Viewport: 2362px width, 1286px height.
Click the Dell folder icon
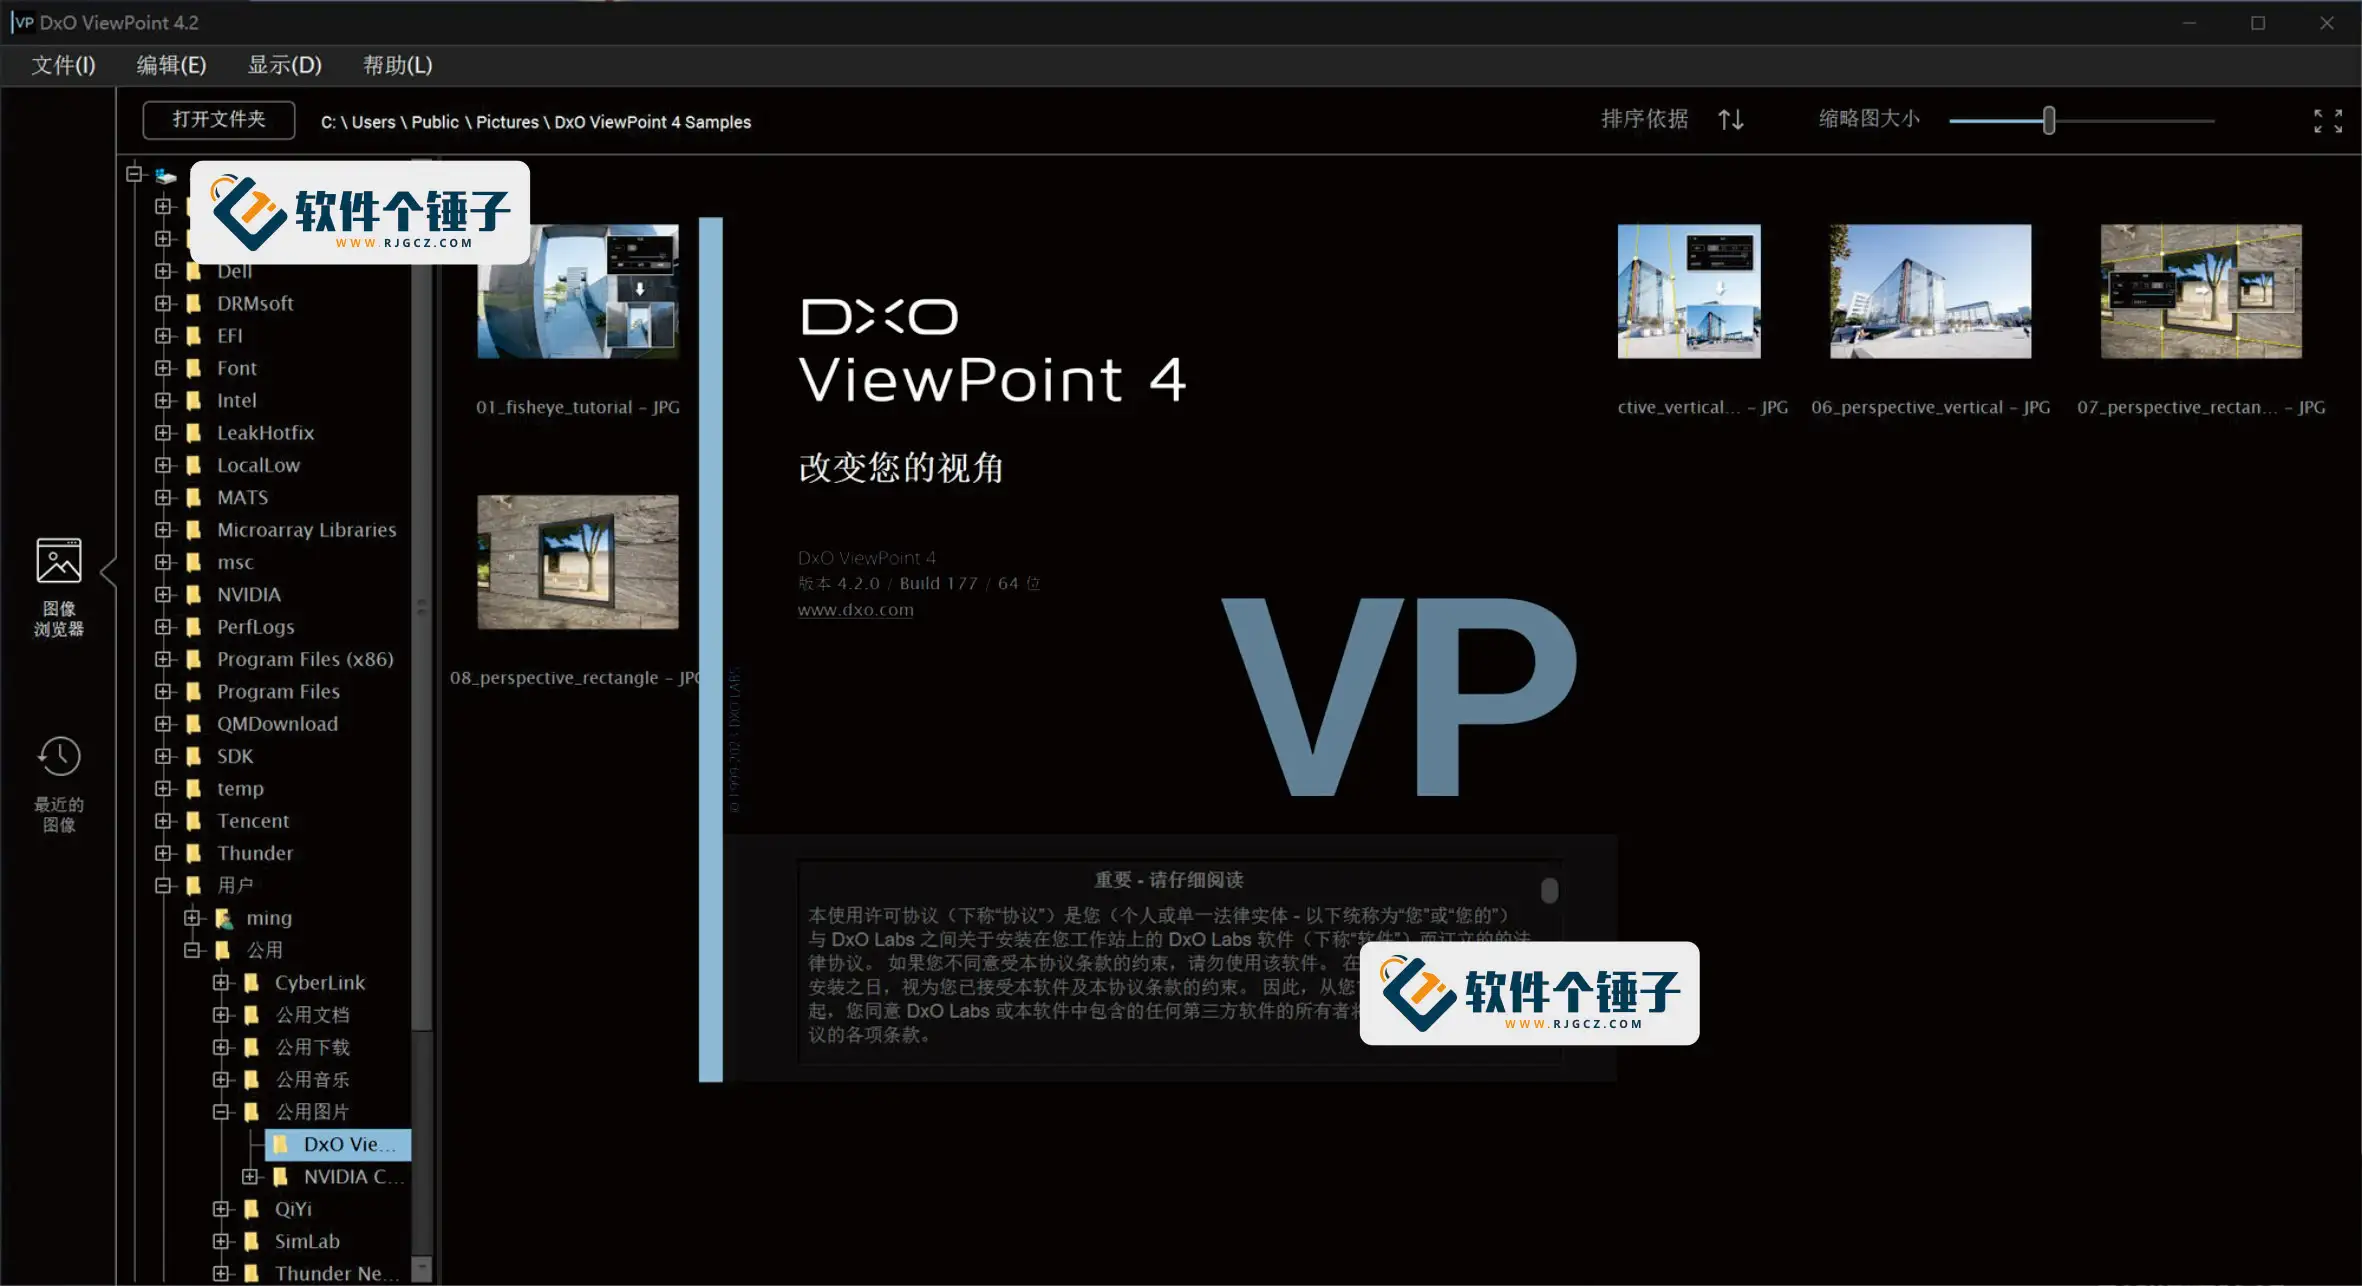point(194,271)
